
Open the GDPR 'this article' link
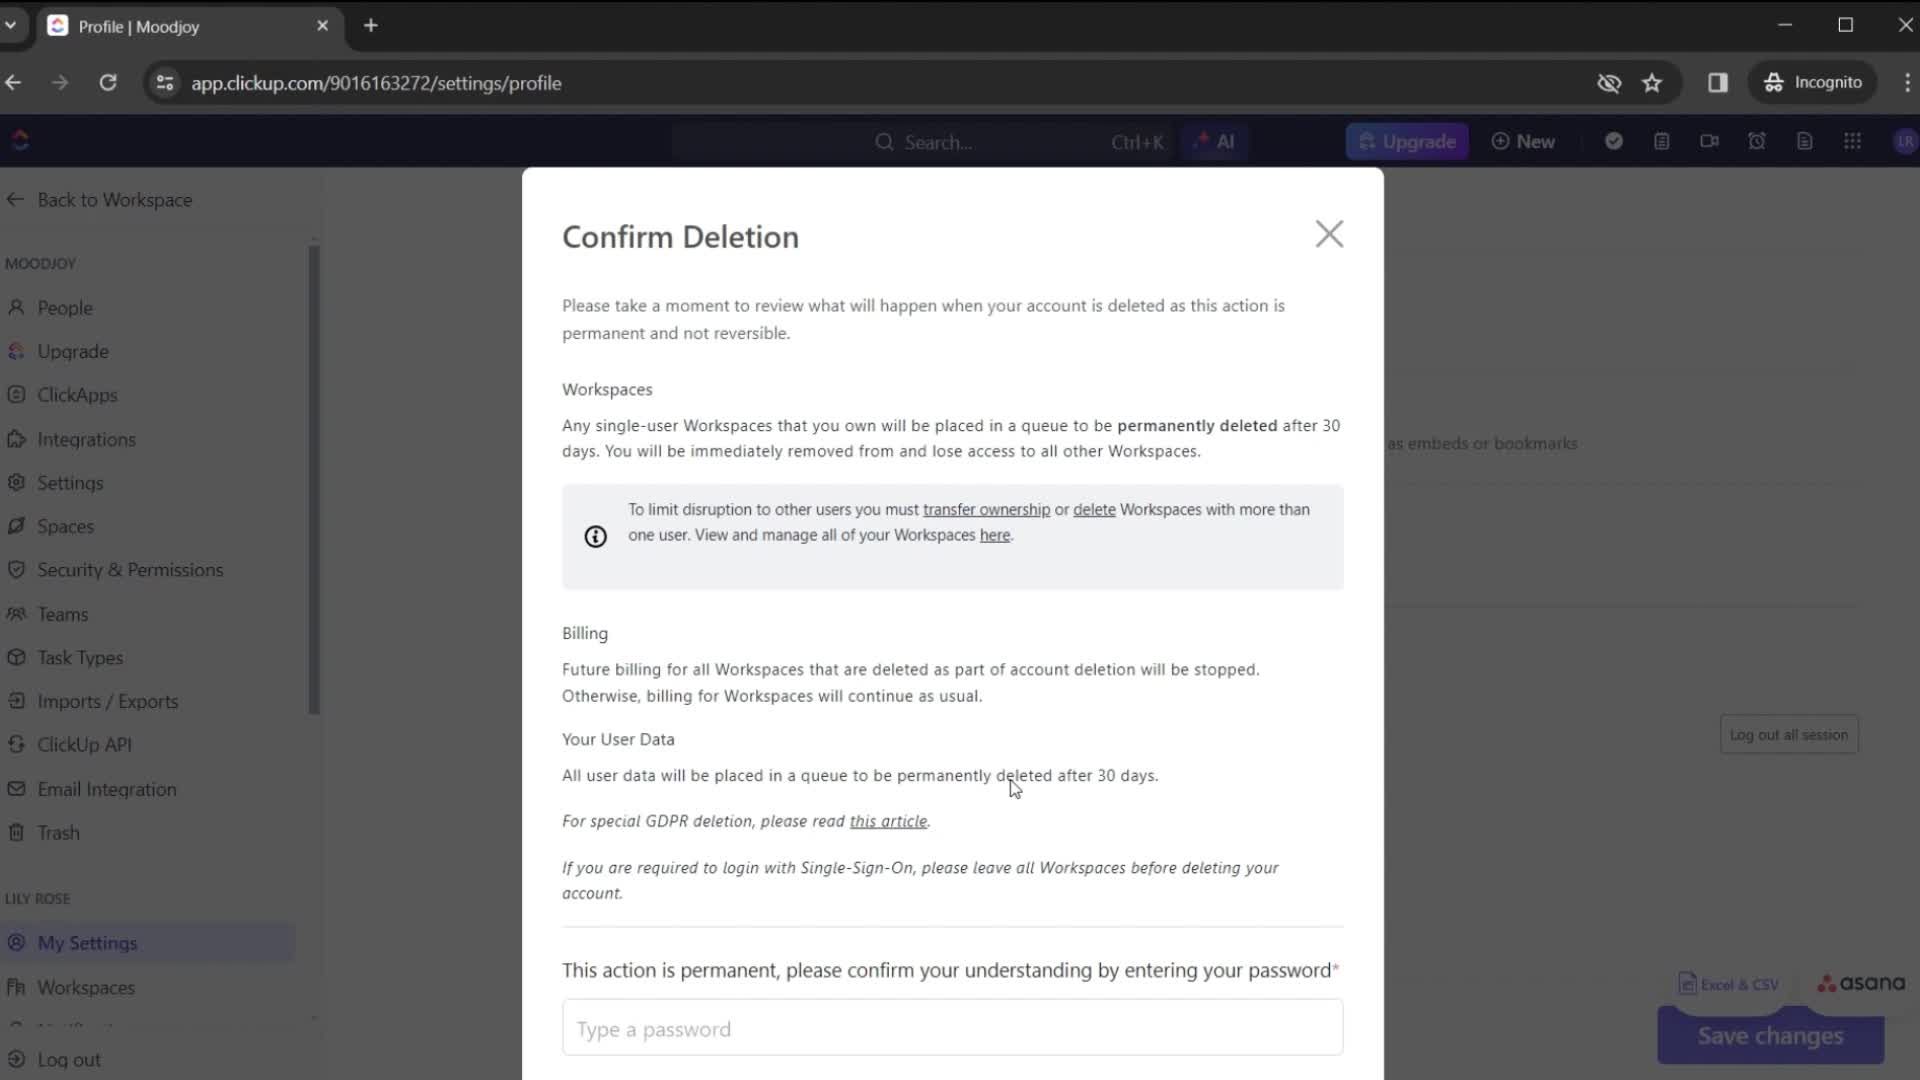(888, 821)
